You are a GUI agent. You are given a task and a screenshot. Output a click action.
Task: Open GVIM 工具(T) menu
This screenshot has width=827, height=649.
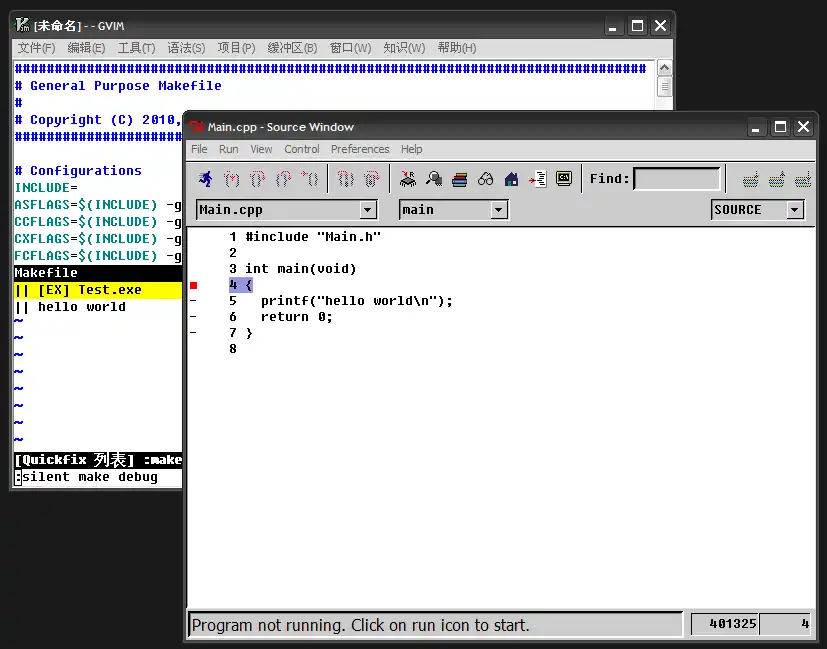tap(136, 48)
